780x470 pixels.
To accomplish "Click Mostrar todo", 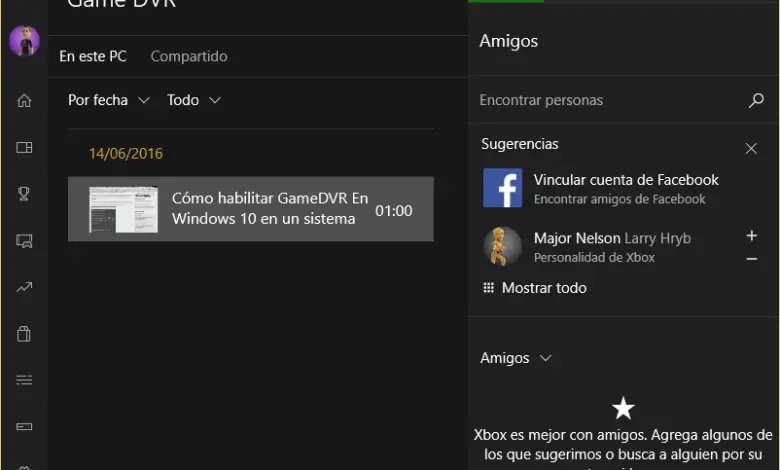I will click(x=544, y=287).
